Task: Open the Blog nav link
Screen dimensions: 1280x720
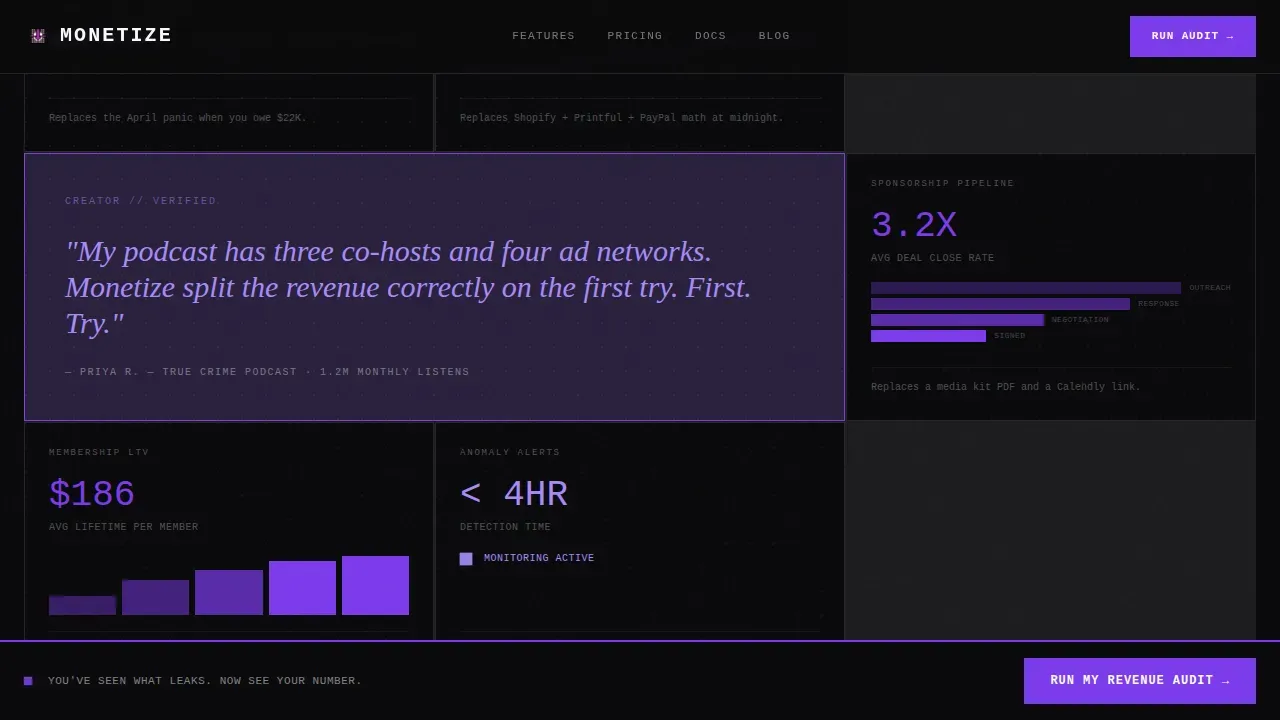Action: coord(774,36)
